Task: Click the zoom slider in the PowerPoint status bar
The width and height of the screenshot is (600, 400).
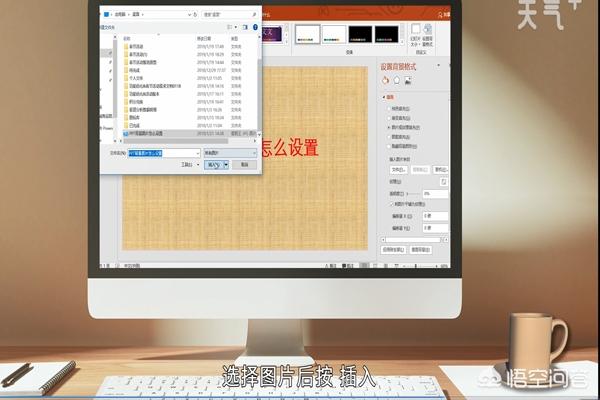Action: click(x=416, y=266)
